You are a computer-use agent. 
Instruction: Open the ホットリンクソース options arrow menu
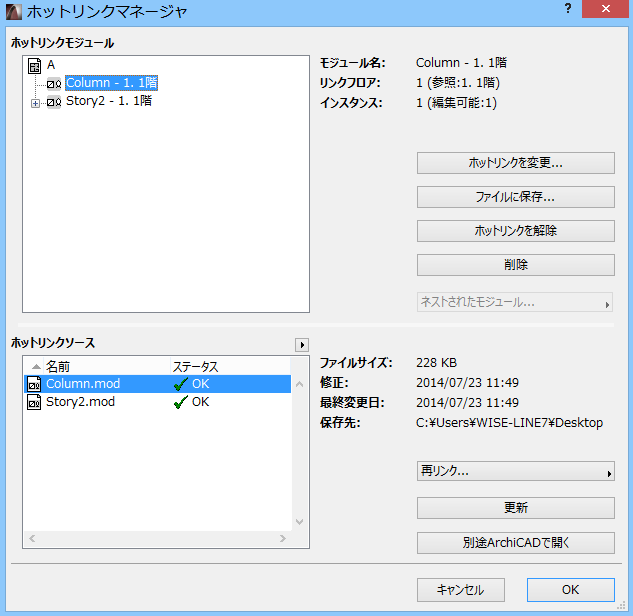click(302, 345)
